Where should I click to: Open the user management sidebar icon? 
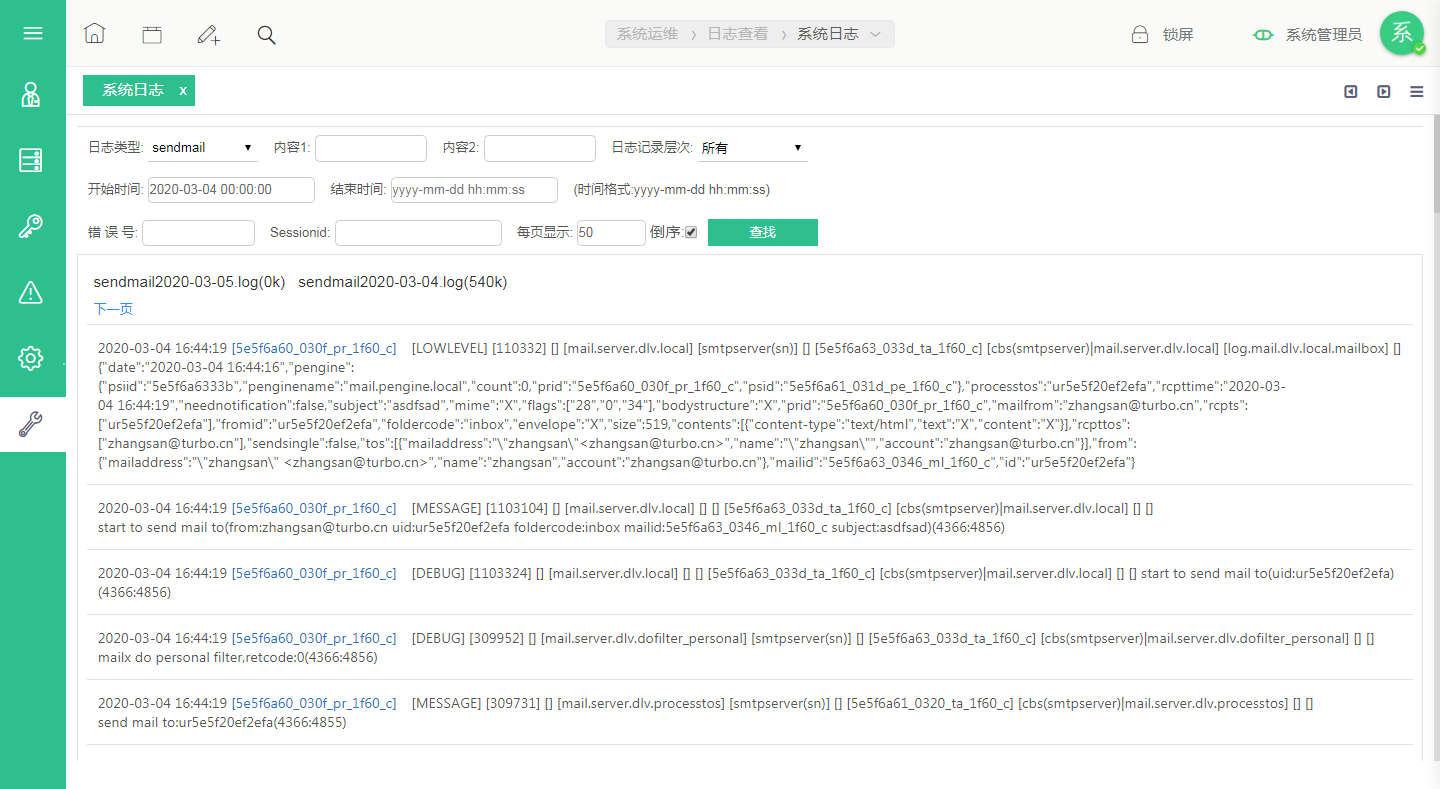click(31, 95)
